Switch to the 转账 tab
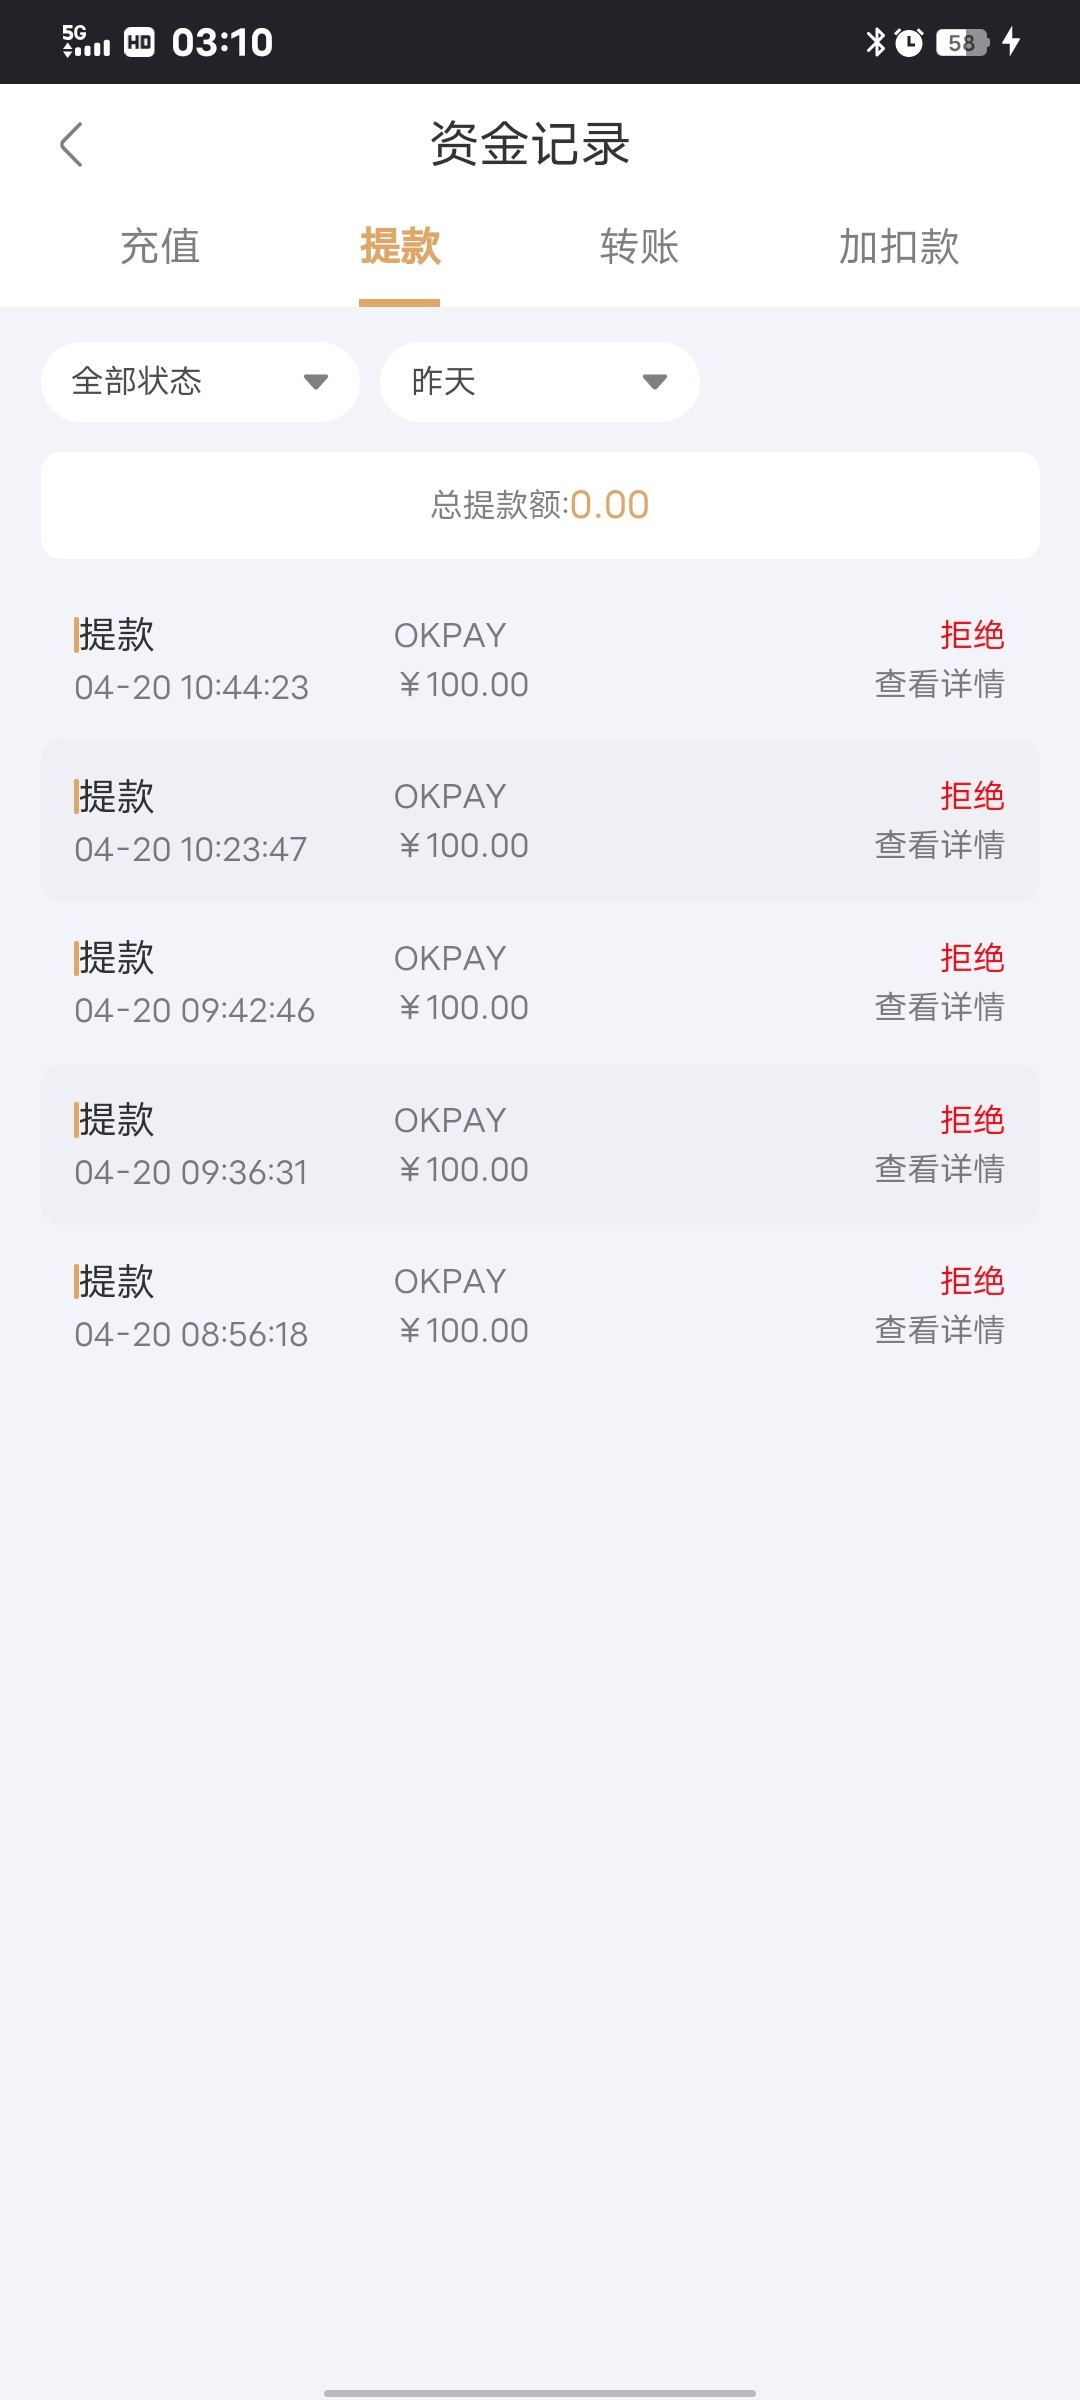This screenshot has height=2400, width=1080. coord(639,247)
